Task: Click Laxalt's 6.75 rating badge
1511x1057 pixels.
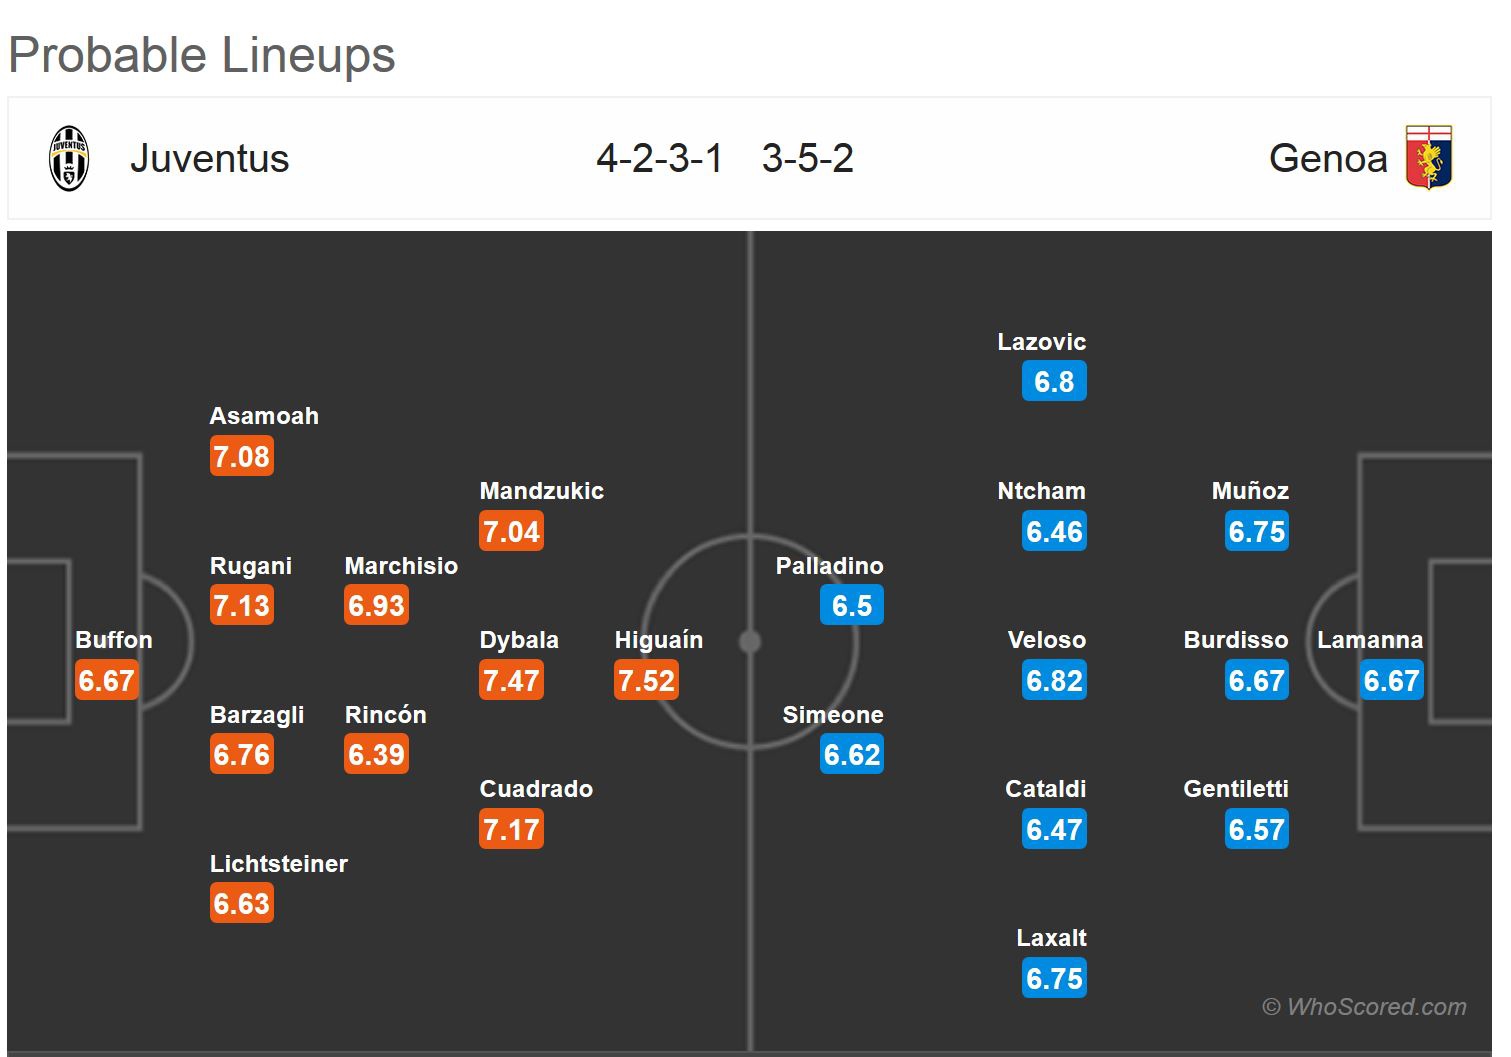Action: [x=1054, y=979]
